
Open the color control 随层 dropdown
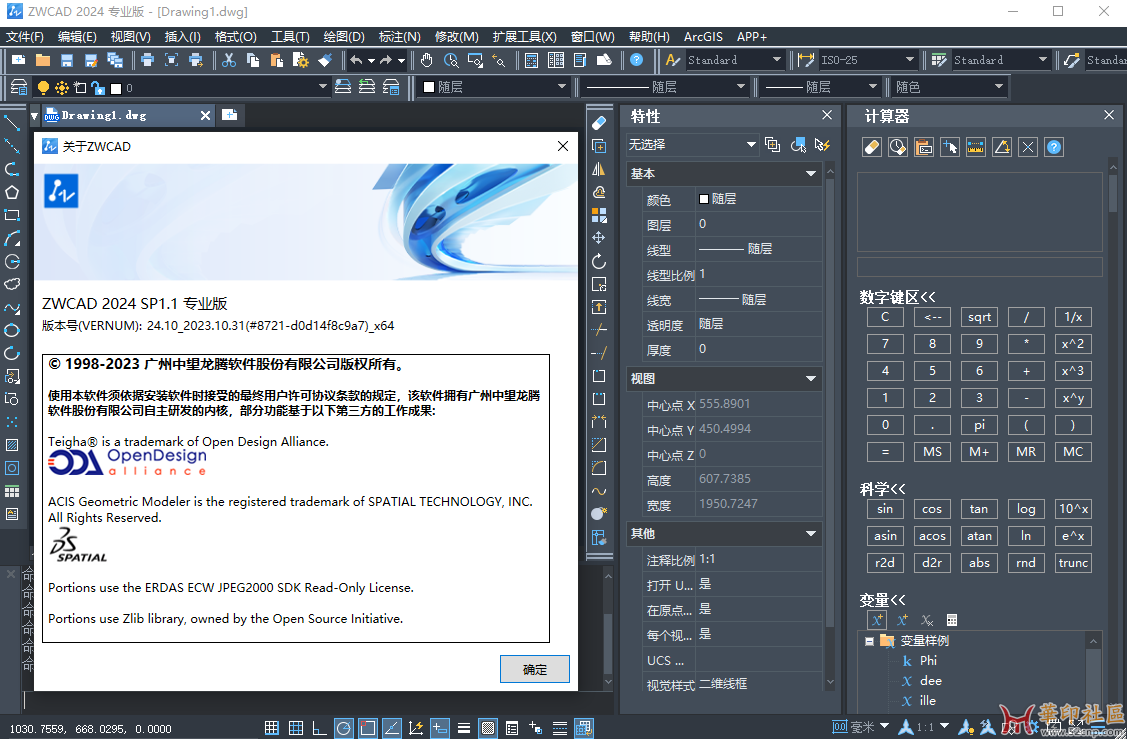pyautogui.click(x=494, y=87)
